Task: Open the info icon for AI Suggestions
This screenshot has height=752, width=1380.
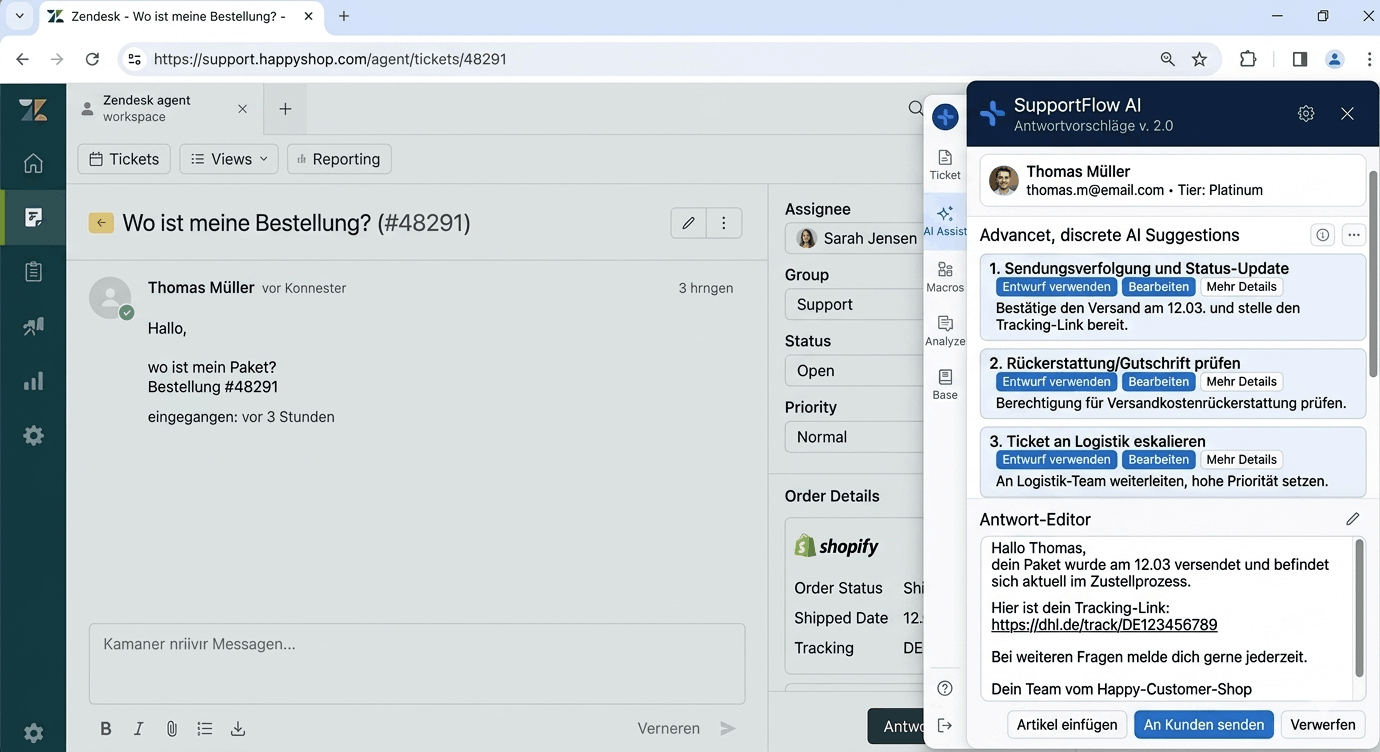Action: (1323, 235)
